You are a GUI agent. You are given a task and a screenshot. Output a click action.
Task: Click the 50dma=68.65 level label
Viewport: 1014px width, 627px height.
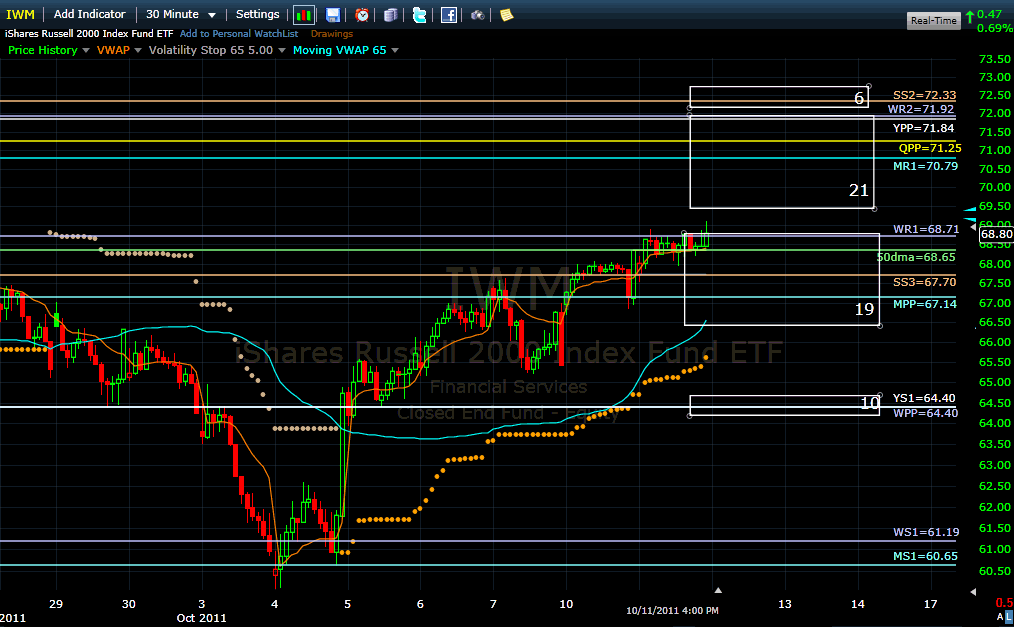[x=916, y=257]
